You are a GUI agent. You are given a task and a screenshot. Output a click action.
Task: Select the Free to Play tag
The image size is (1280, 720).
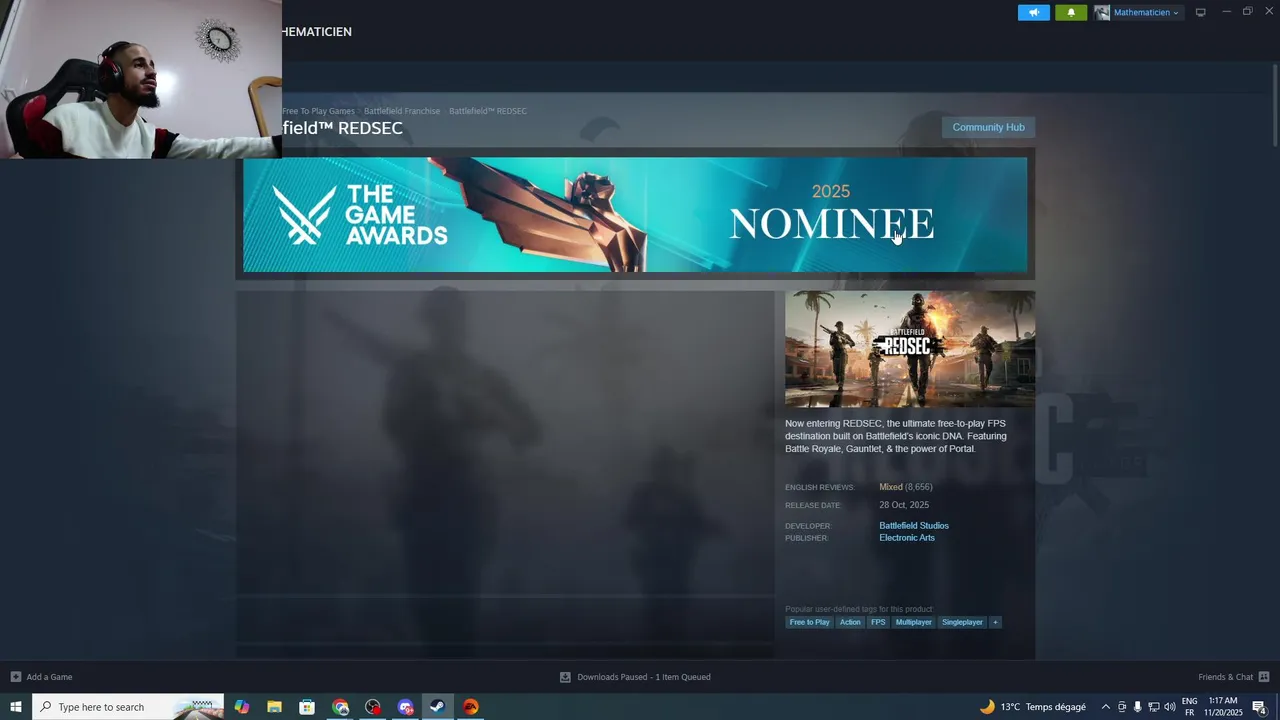[809, 622]
